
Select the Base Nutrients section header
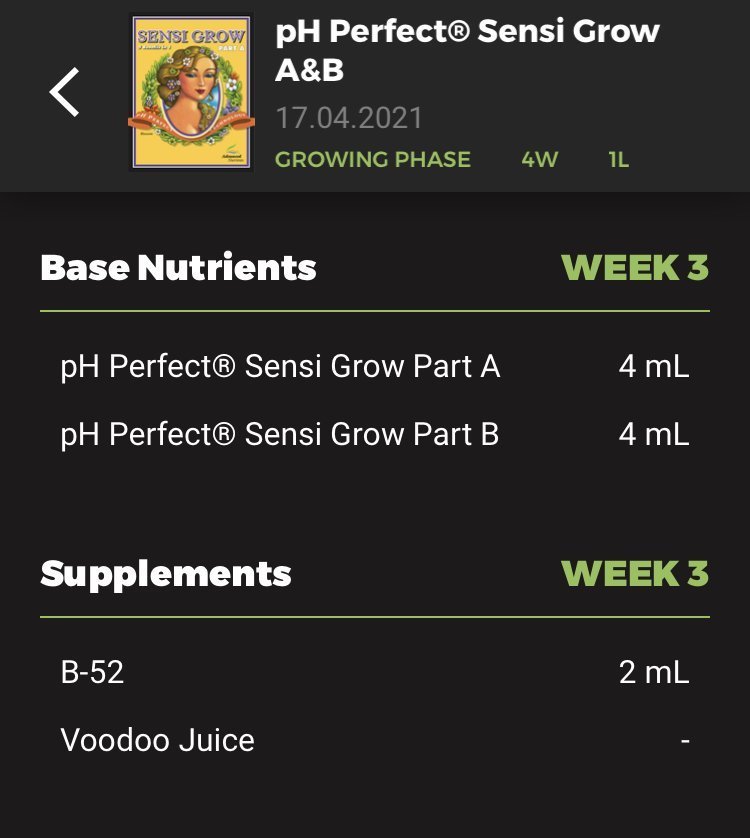[x=179, y=267]
